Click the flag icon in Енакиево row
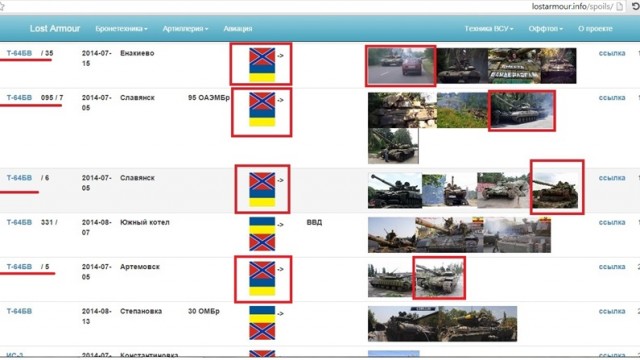This screenshot has width=640, height=360. pos(262,65)
